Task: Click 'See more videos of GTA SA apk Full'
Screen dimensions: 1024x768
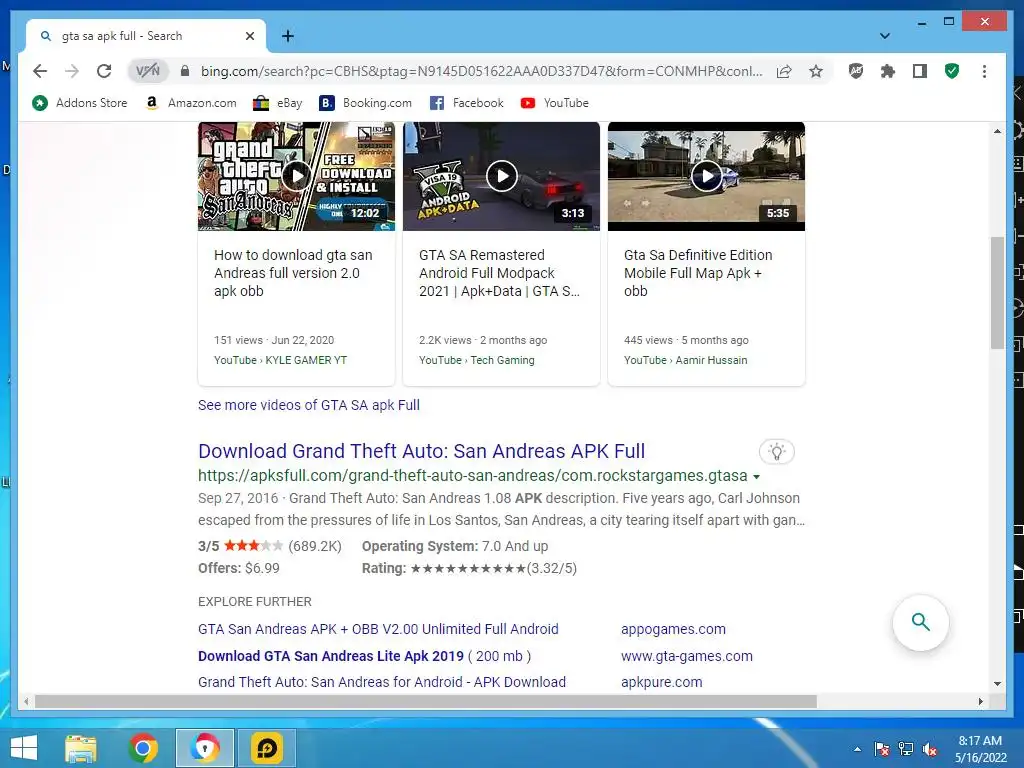Action: (309, 405)
